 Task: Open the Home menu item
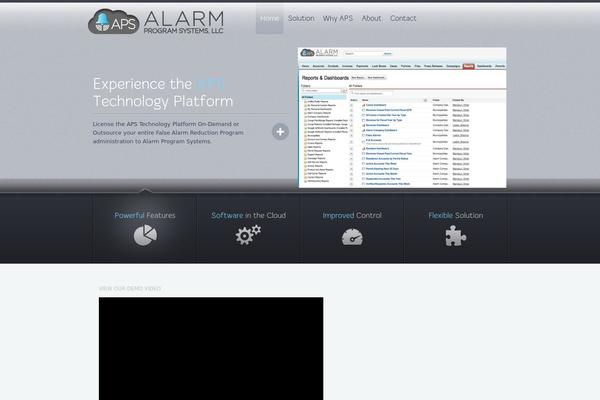(269, 19)
